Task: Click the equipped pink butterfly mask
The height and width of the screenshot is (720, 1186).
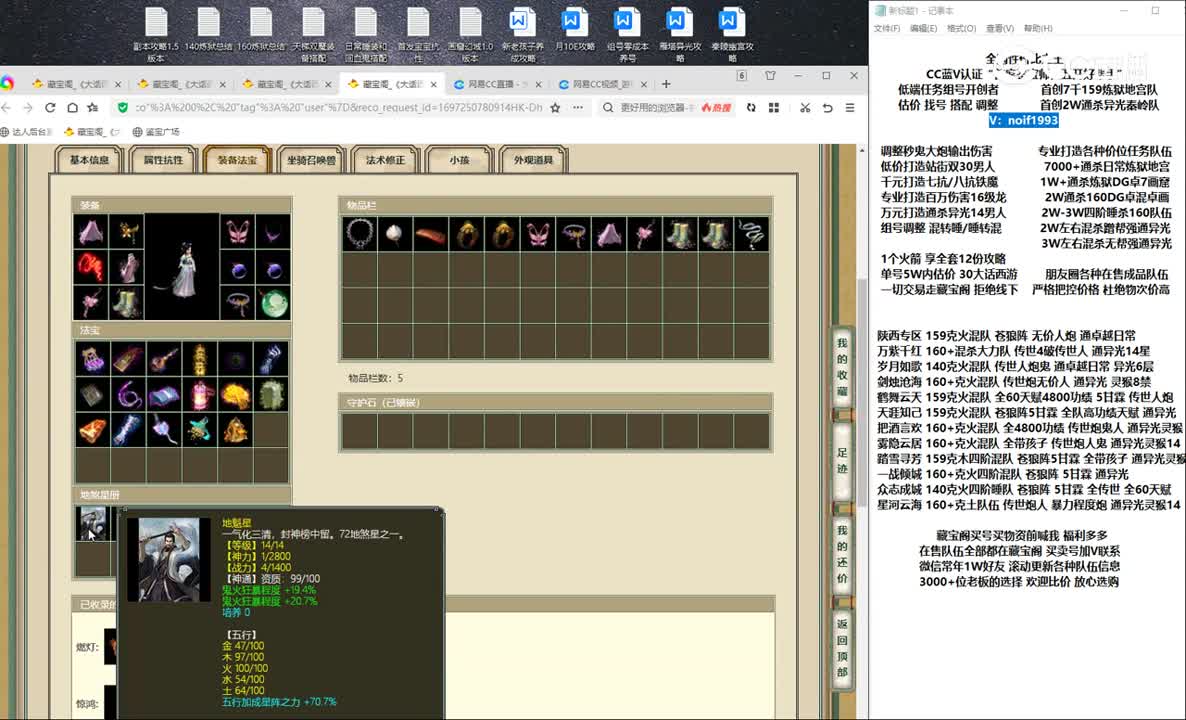Action: (238, 231)
